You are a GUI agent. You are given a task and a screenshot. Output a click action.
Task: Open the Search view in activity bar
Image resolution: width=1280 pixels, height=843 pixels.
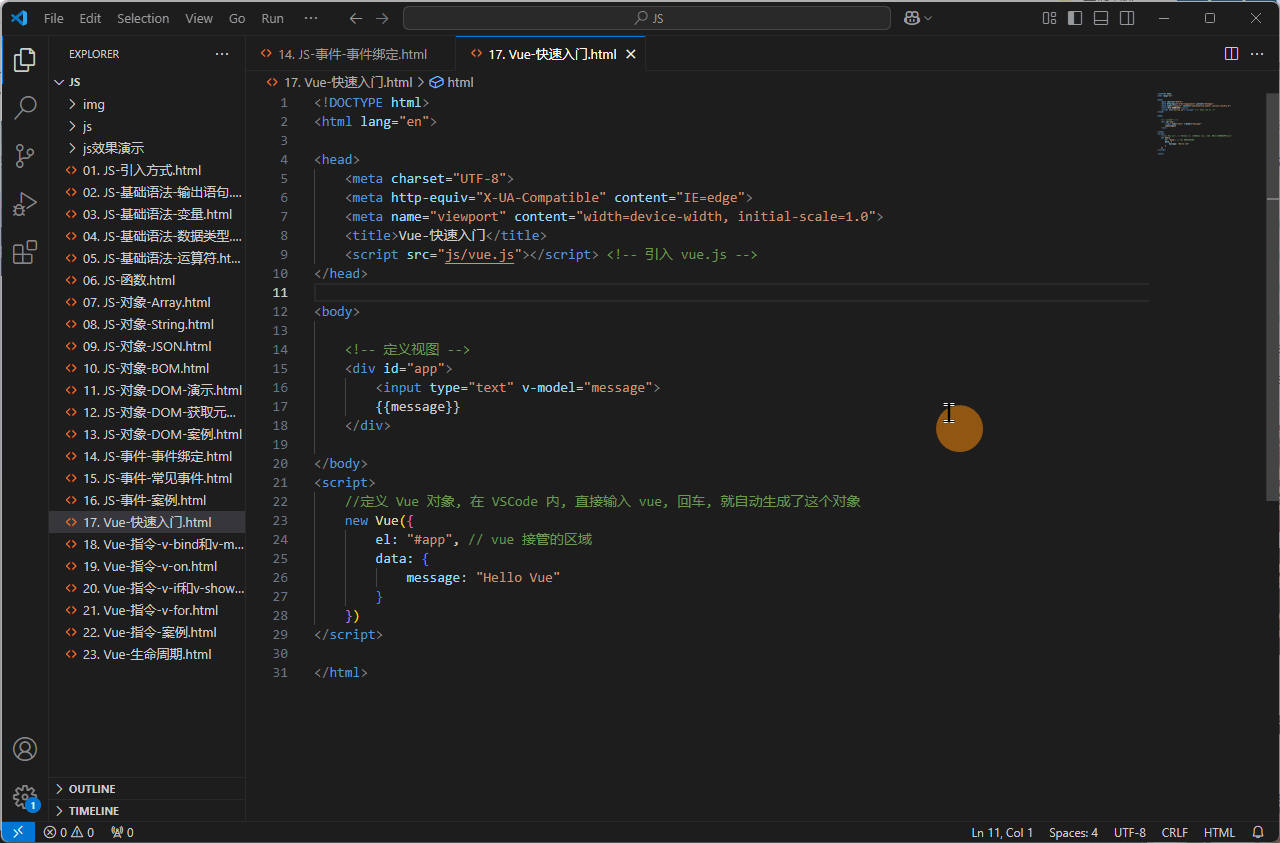(x=25, y=108)
